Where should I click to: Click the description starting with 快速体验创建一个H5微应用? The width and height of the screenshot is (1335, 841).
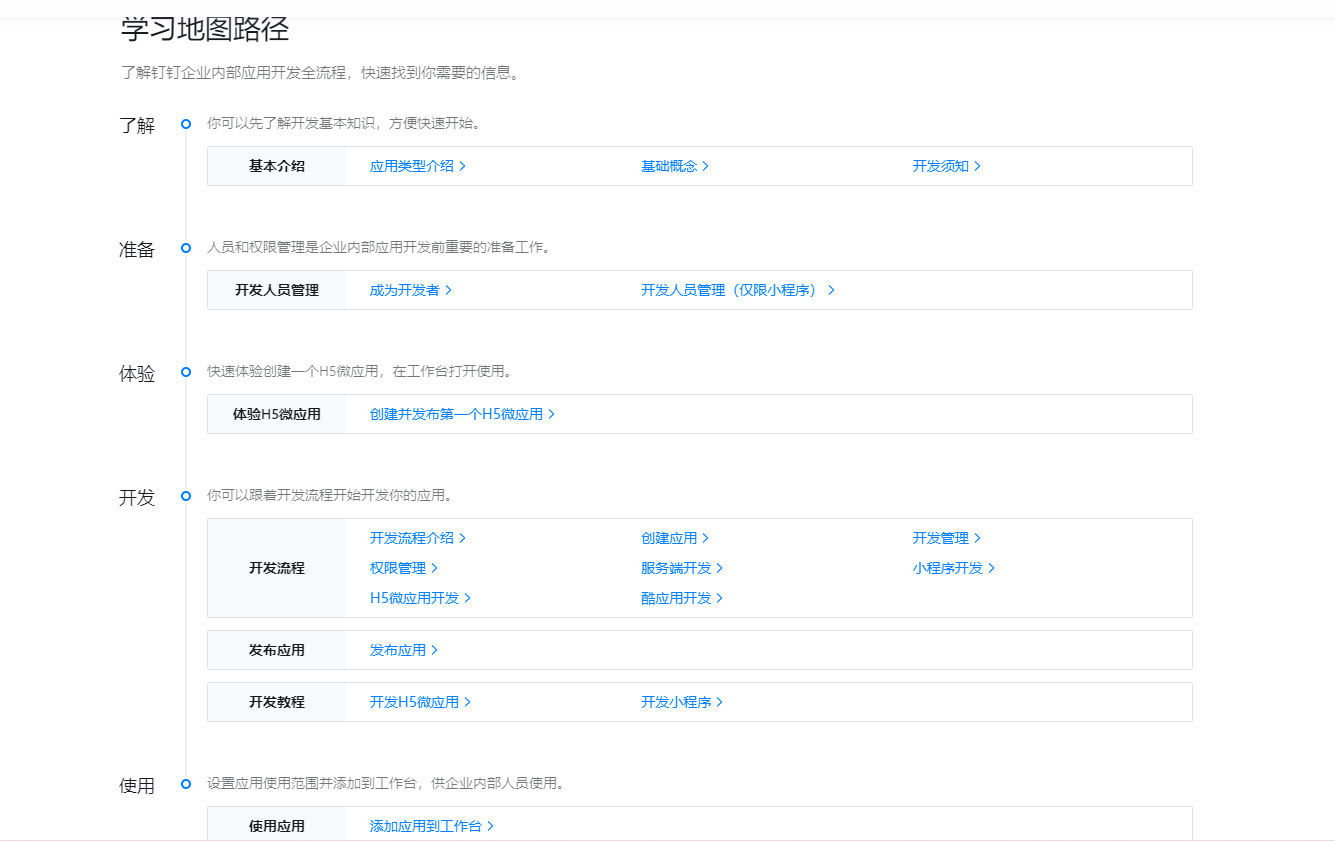click(x=360, y=371)
